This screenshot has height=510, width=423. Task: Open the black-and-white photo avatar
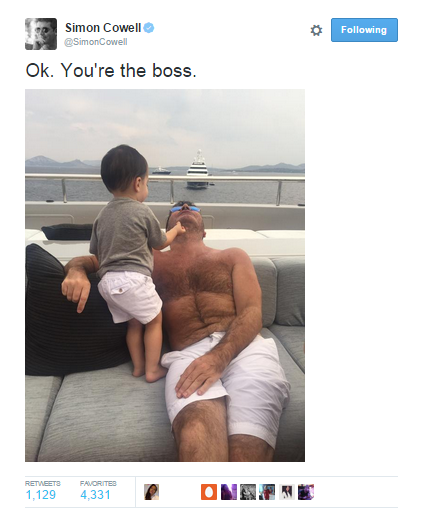(x=248, y=492)
